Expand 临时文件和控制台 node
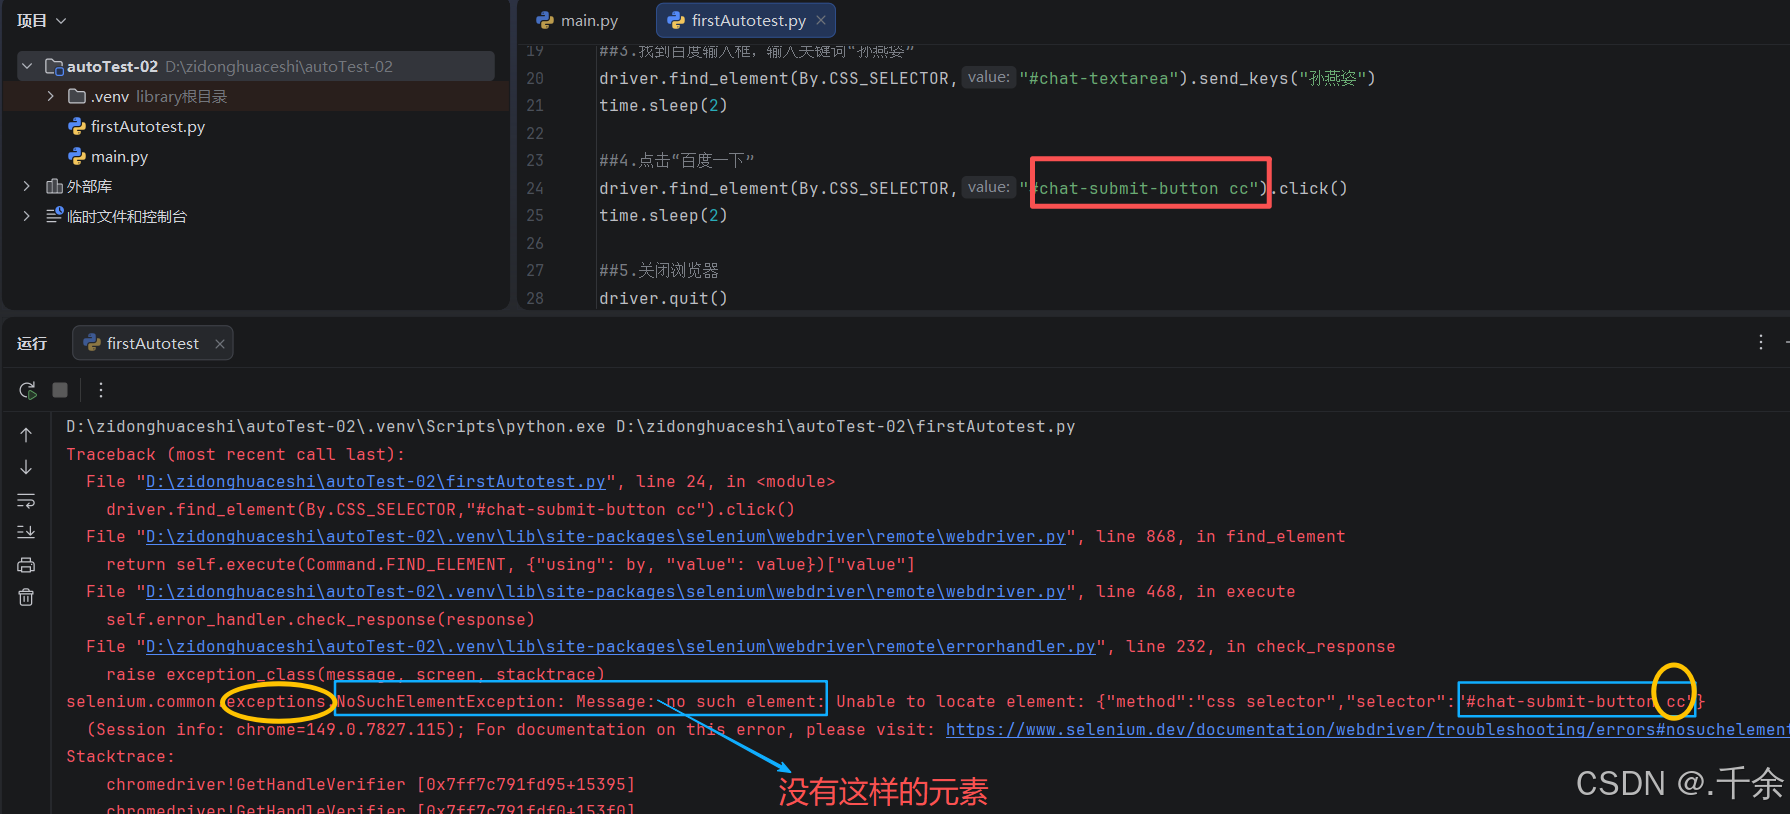 [x=26, y=216]
